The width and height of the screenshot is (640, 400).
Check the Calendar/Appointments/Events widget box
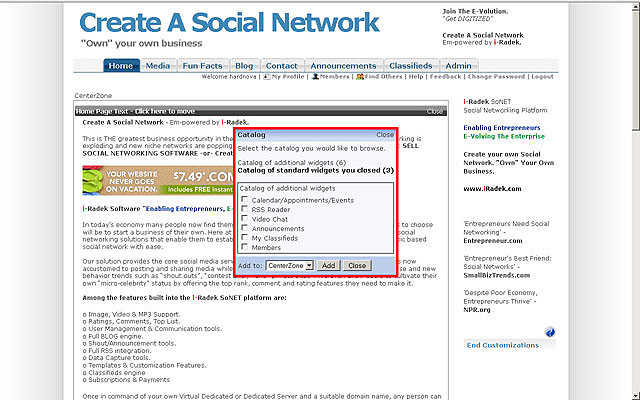tap(245, 199)
